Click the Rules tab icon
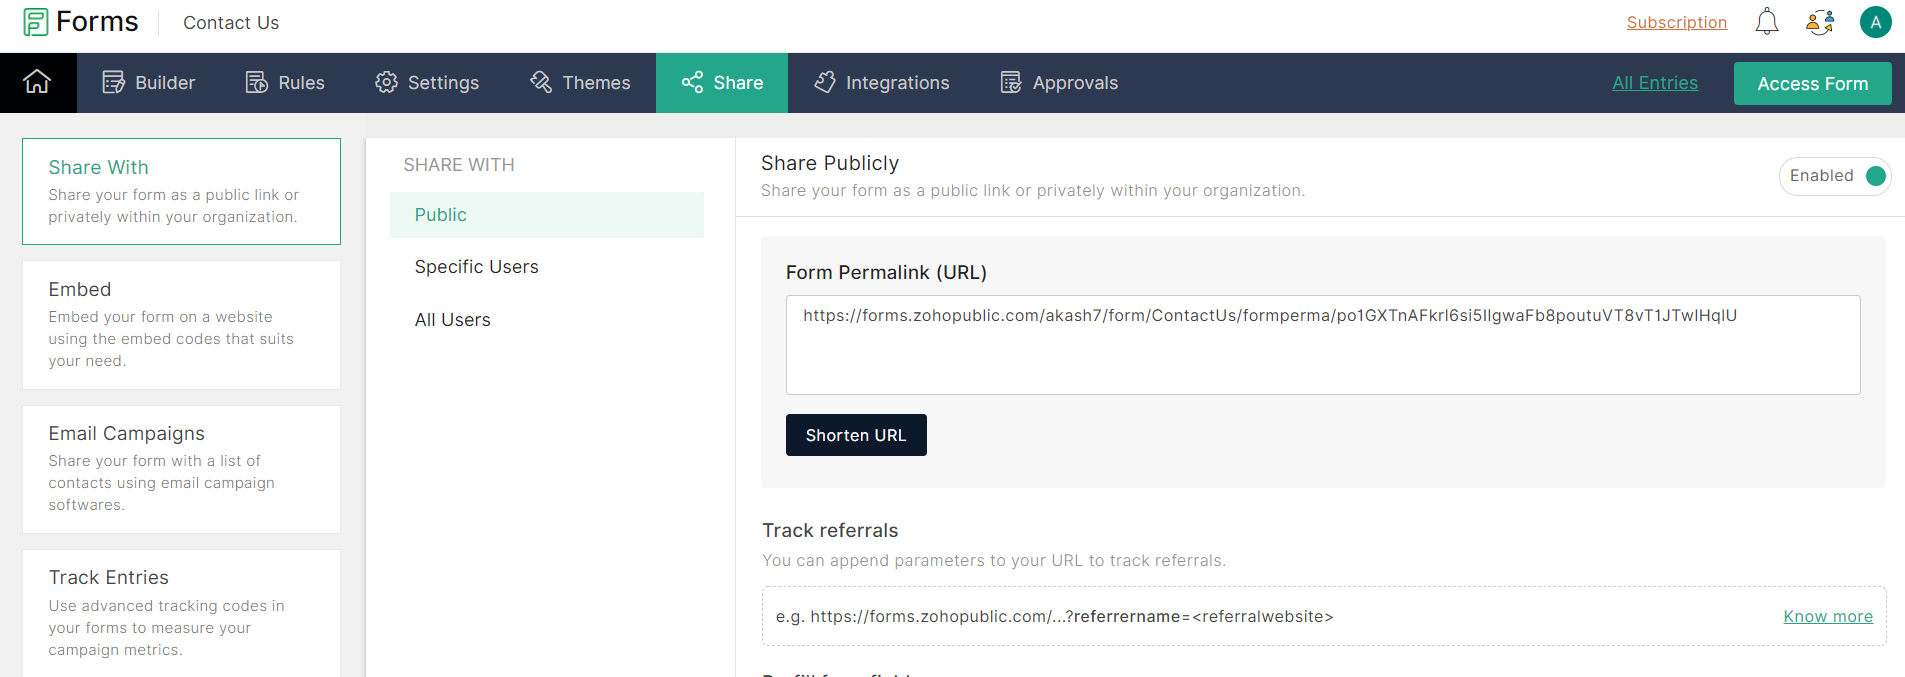This screenshot has height=677, width=1905. (257, 82)
